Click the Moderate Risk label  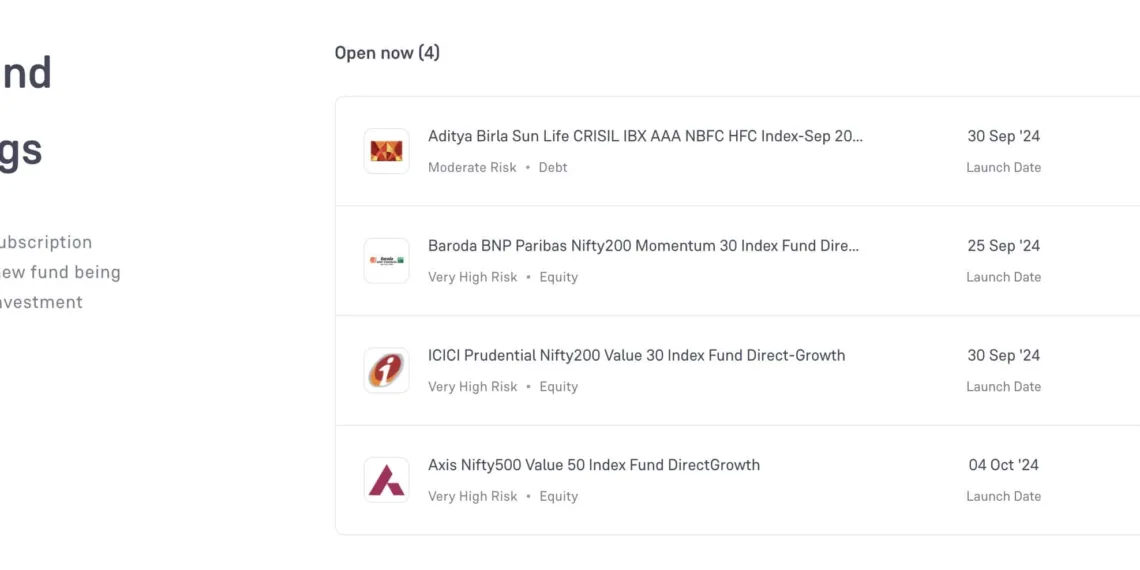[472, 168]
